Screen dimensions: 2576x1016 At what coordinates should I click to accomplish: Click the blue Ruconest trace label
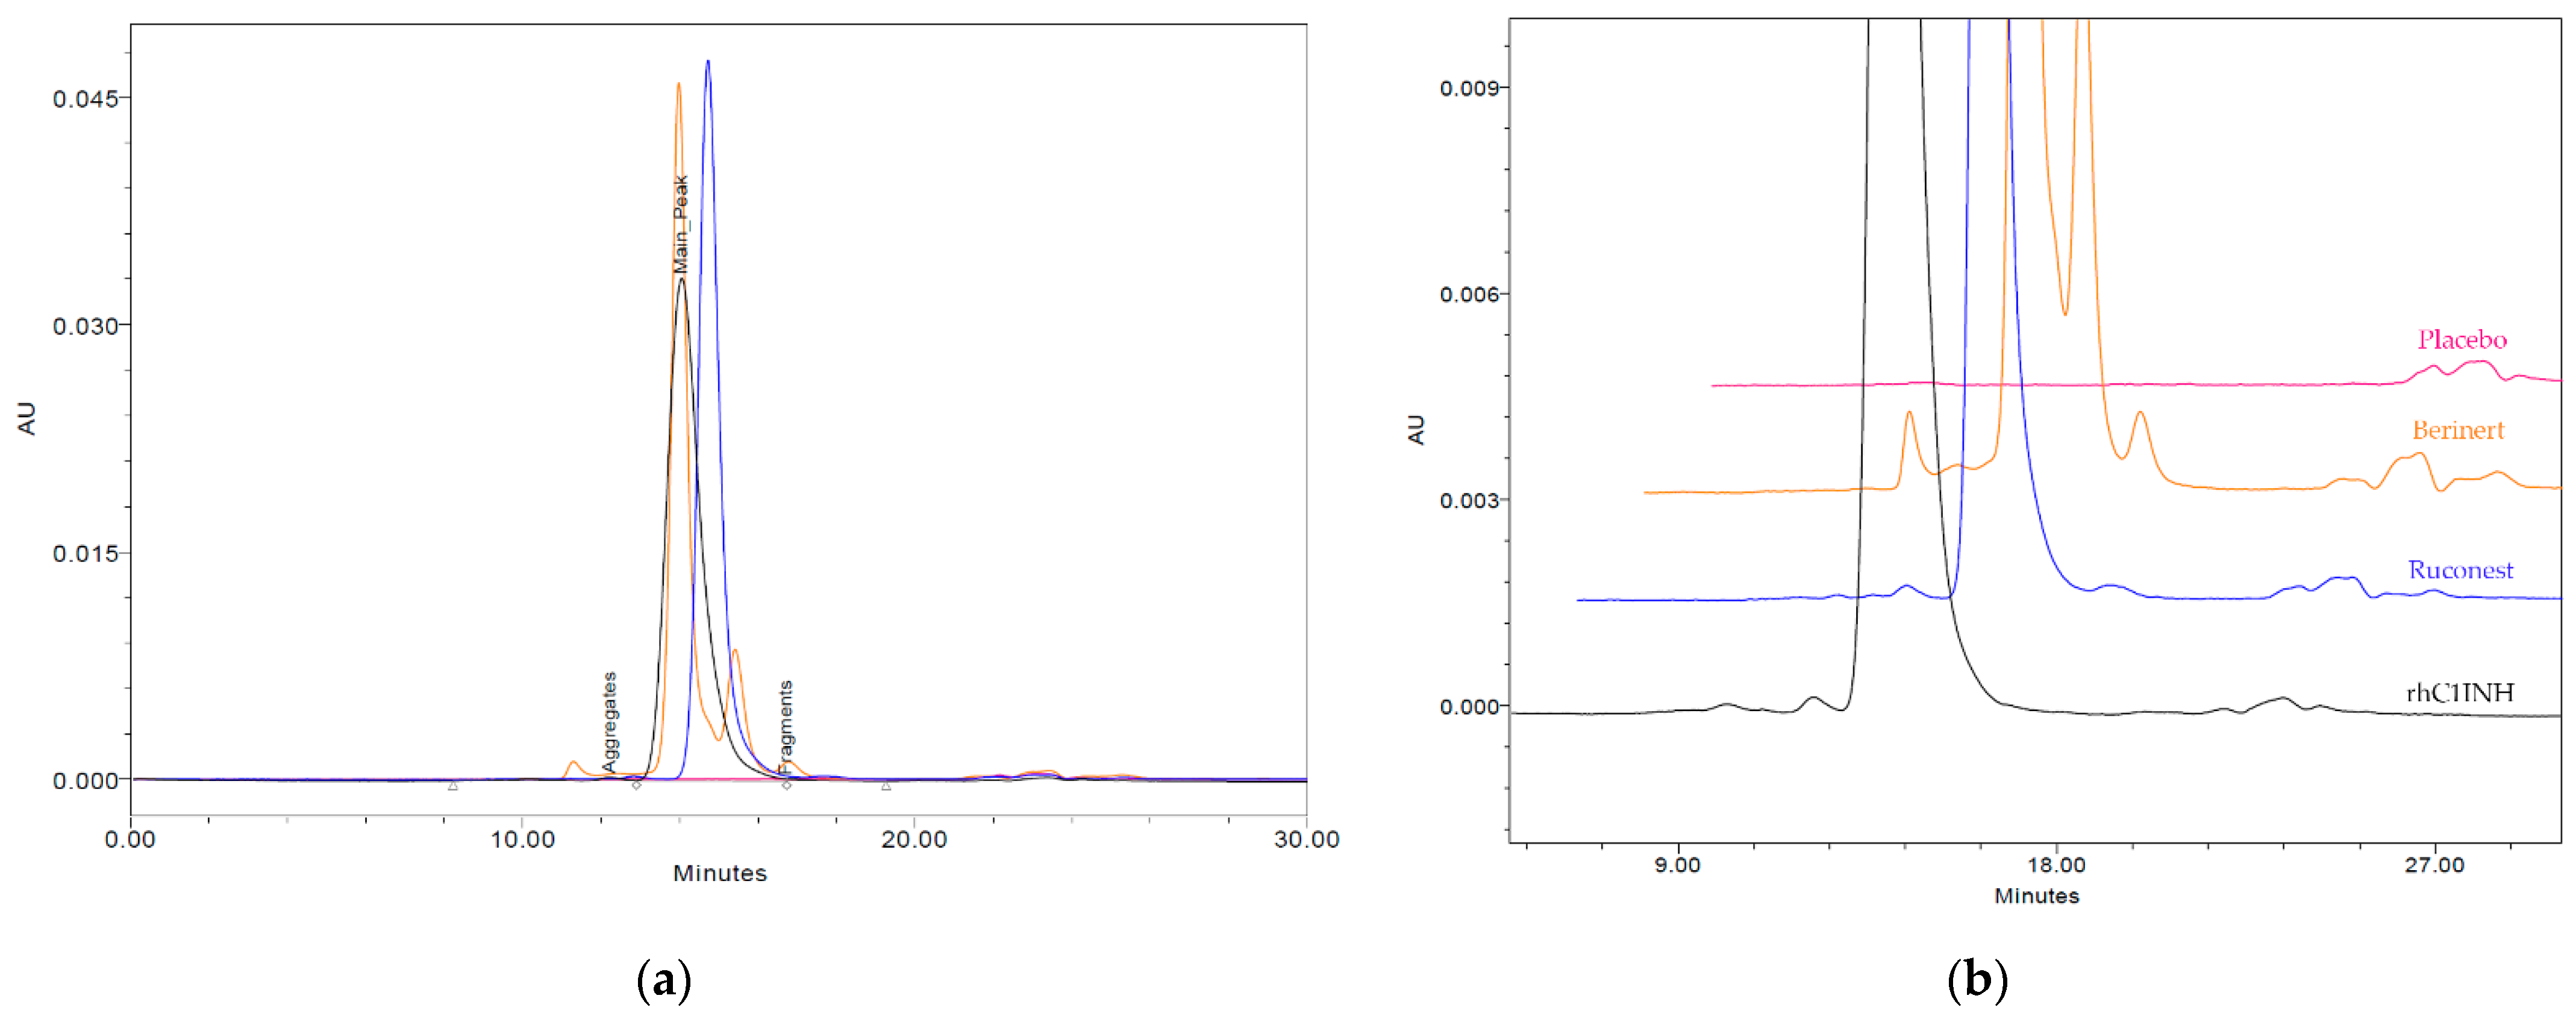click(x=2459, y=570)
